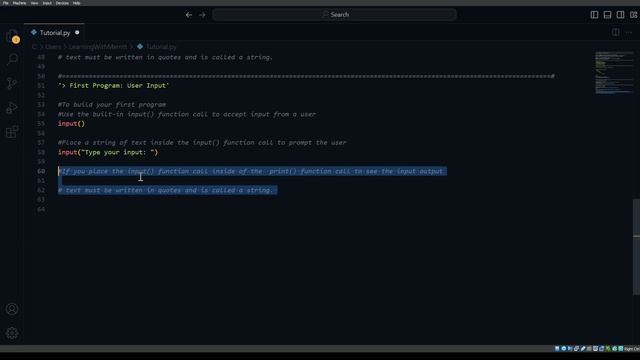
Task: Open the Customize Layout icon
Action: [633, 15]
